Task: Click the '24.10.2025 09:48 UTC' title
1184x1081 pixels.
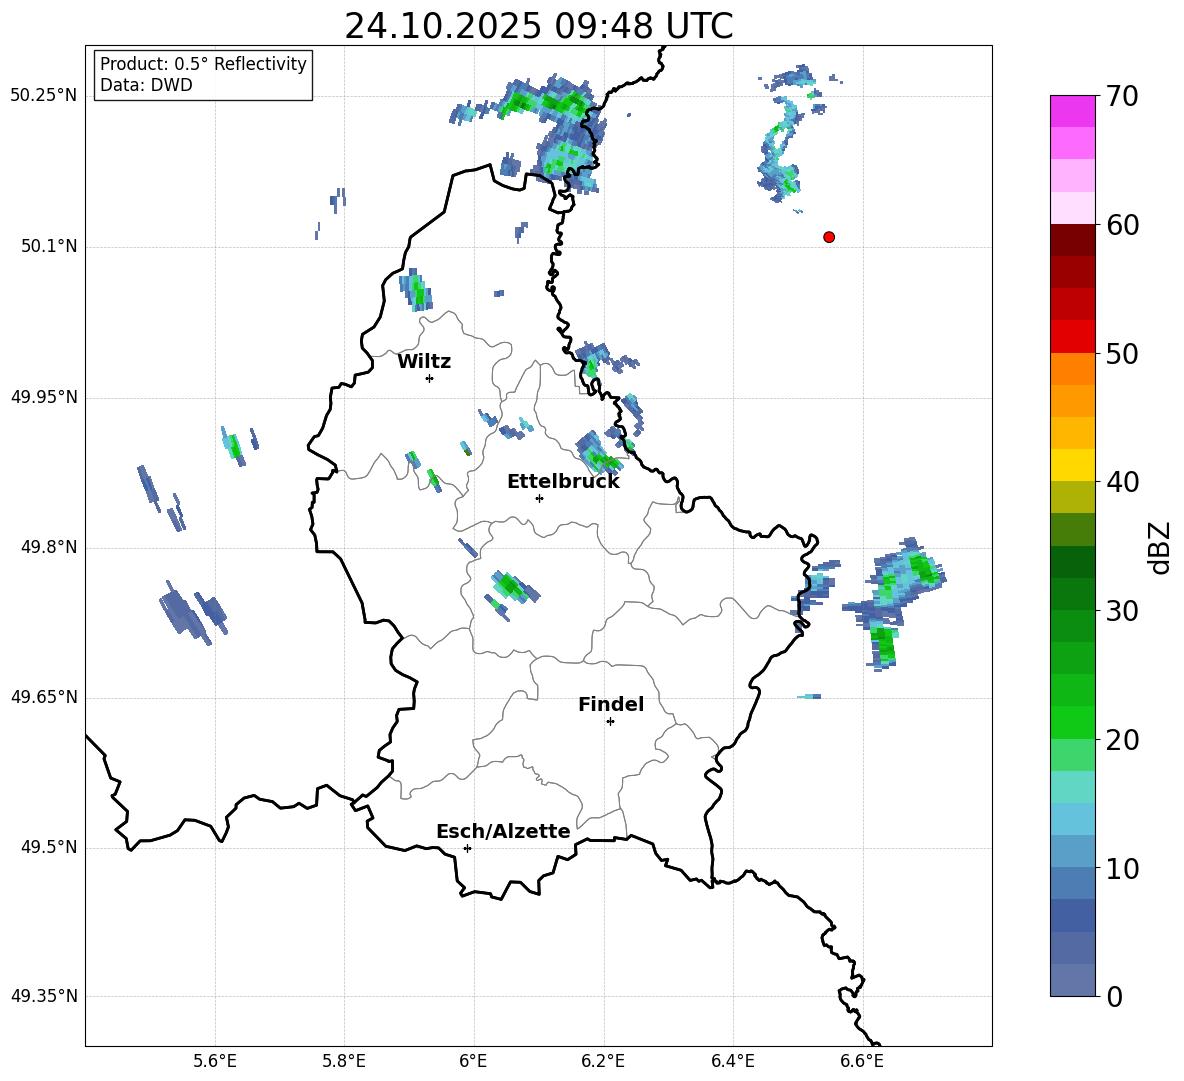Action: [539, 26]
